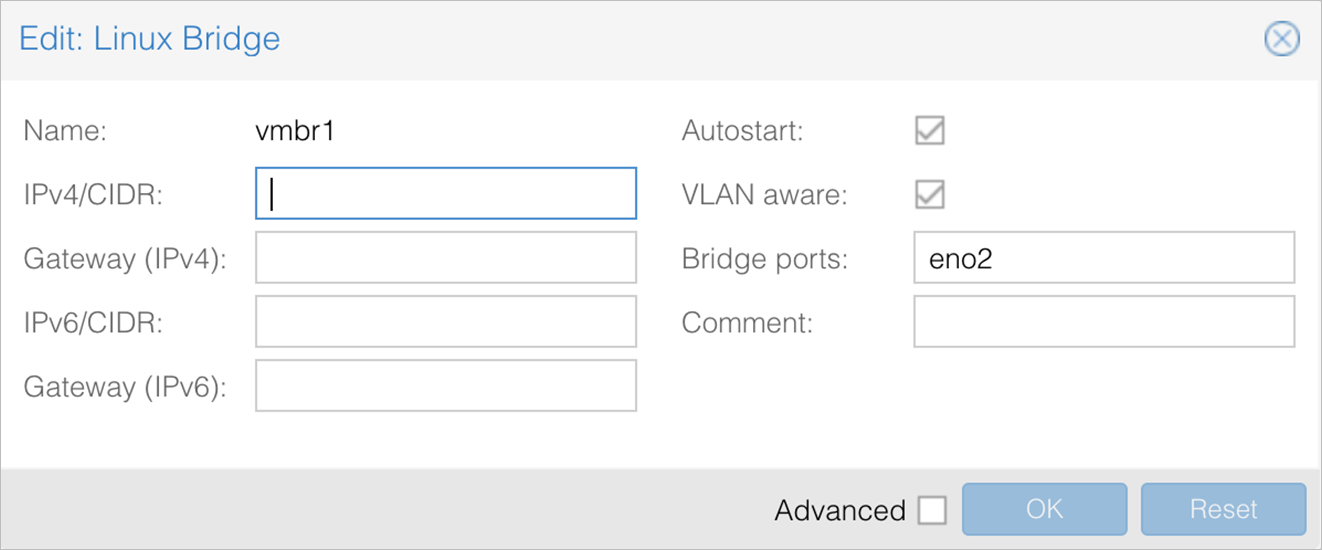The image size is (1322, 550).
Task: Click the "Gateway (IPv4):" label
Action: [126, 259]
